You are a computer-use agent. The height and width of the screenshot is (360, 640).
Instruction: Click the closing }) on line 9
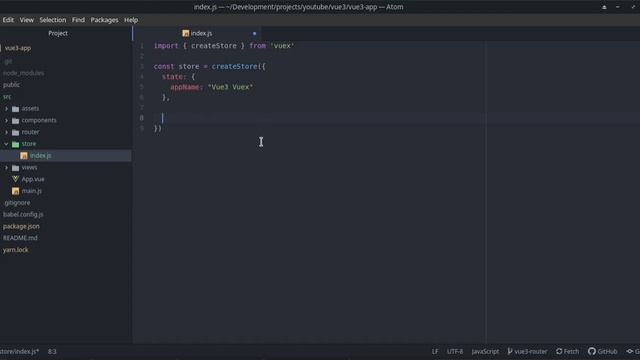pyautogui.click(x=158, y=128)
